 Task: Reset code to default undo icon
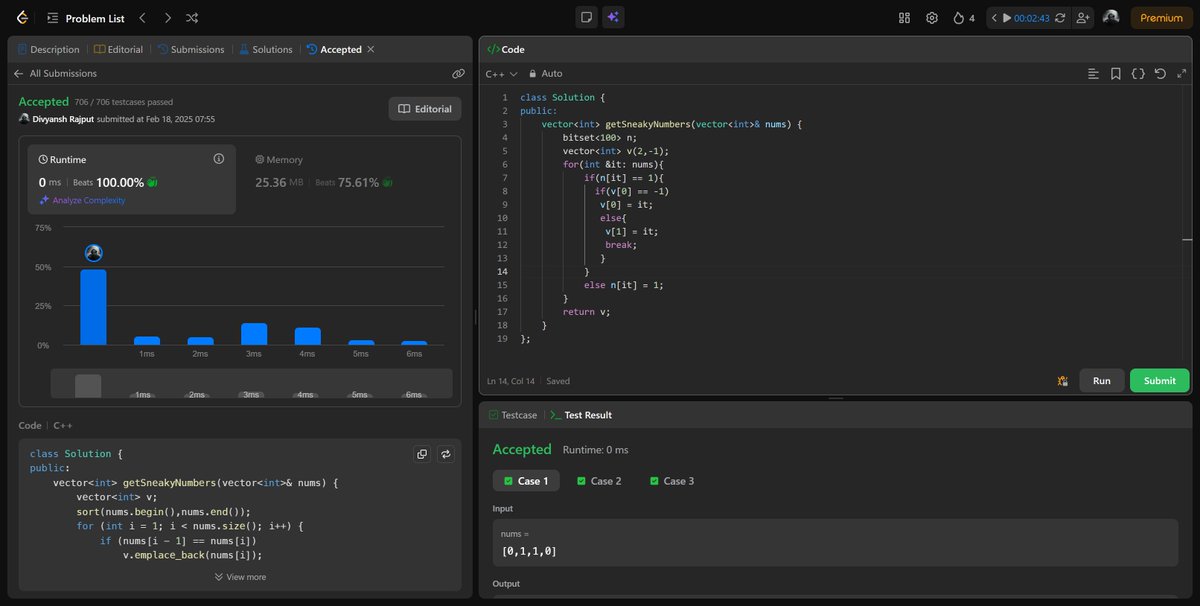[1160, 74]
